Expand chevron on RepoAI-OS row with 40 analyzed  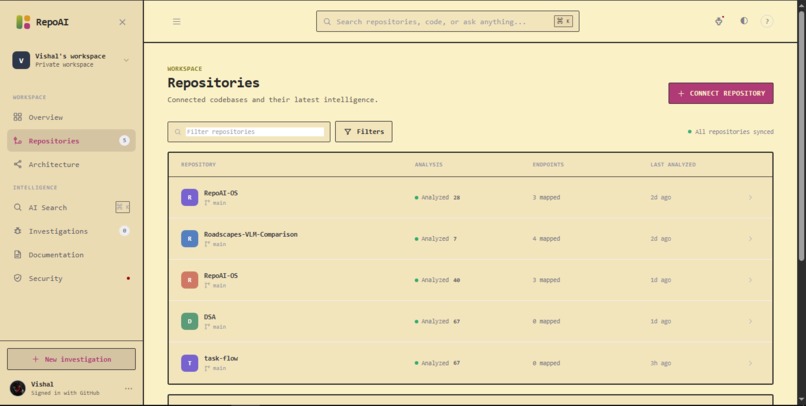(x=750, y=280)
